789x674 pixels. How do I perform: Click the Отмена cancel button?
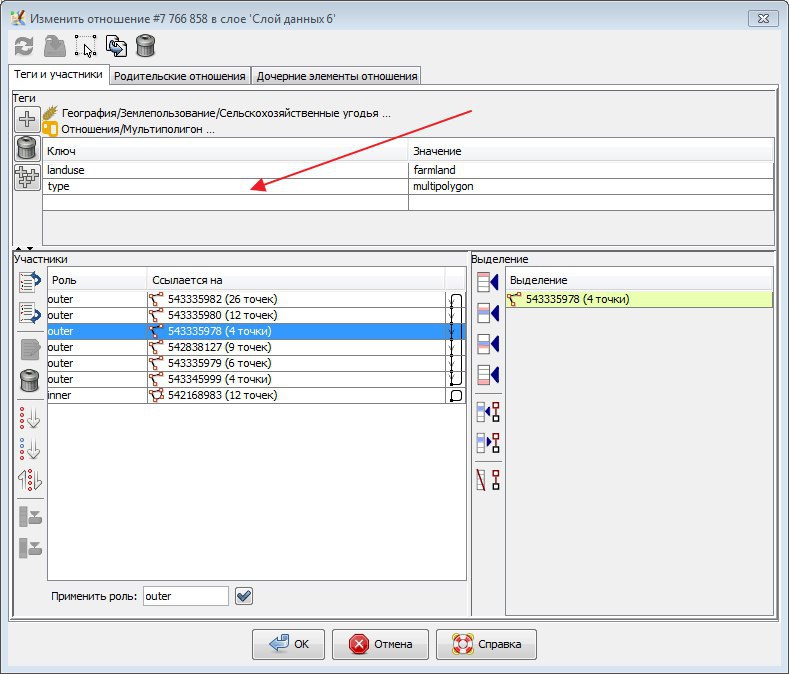point(379,644)
